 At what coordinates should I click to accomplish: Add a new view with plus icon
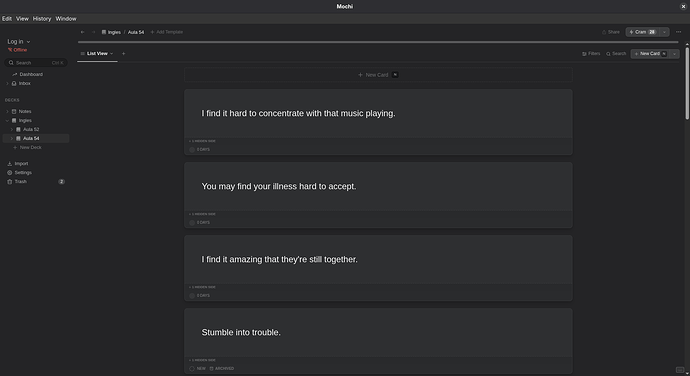pyautogui.click(x=124, y=54)
